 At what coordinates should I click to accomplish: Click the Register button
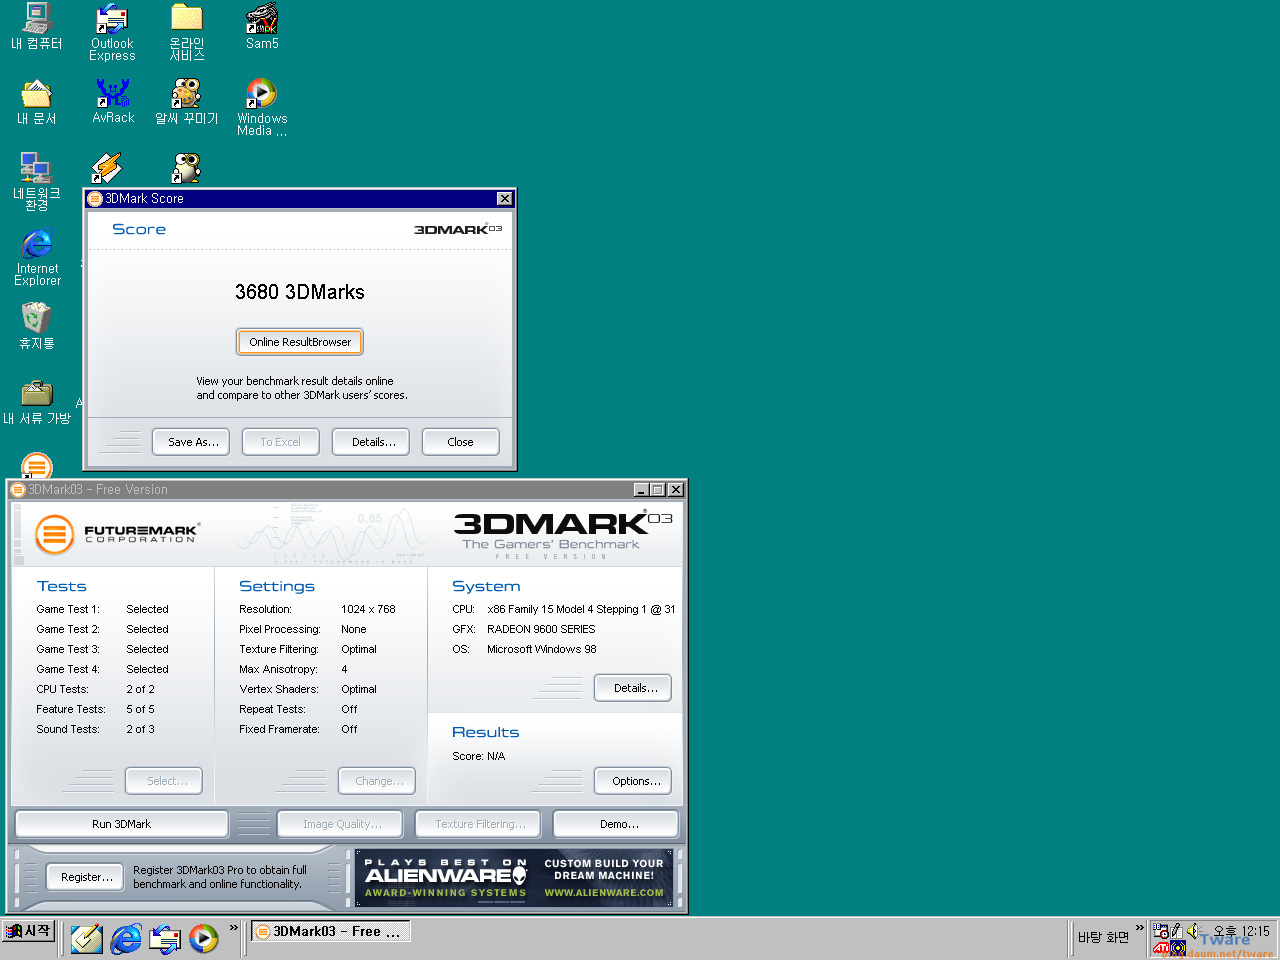(x=85, y=877)
